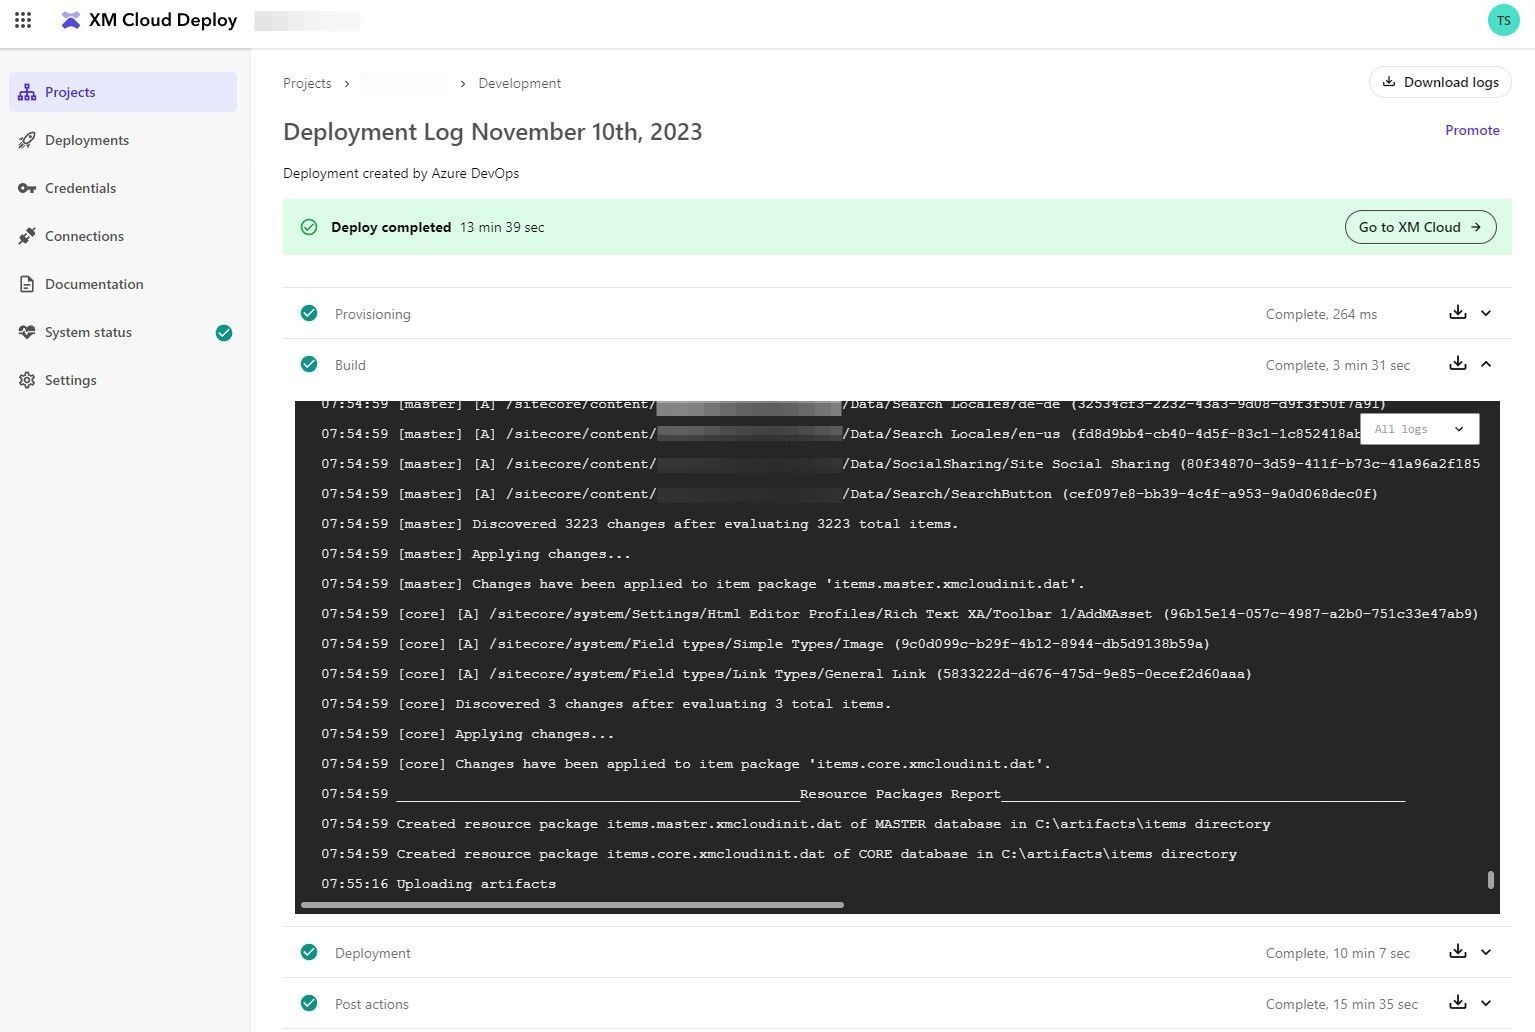Click the 'Deployment created by Azure DevOps' text
The height and width of the screenshot is (1032, 1535).
click(401, 173)
